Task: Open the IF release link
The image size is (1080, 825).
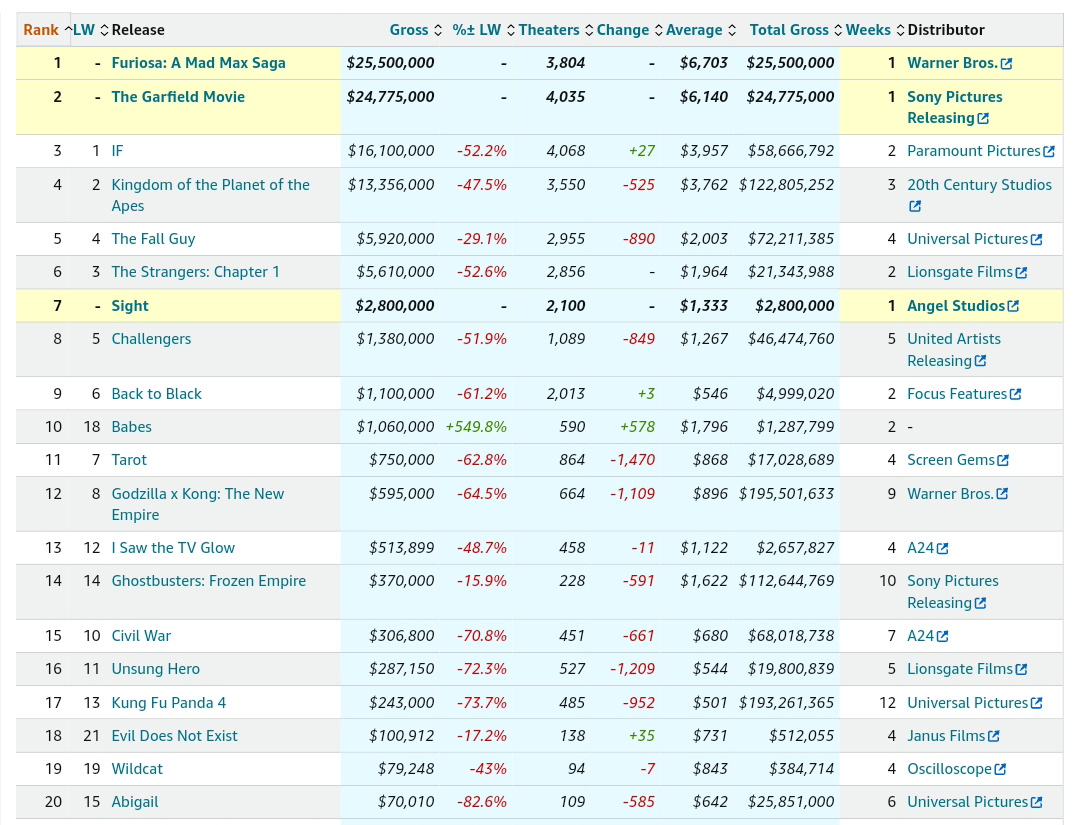Action: tap(117, 151)
